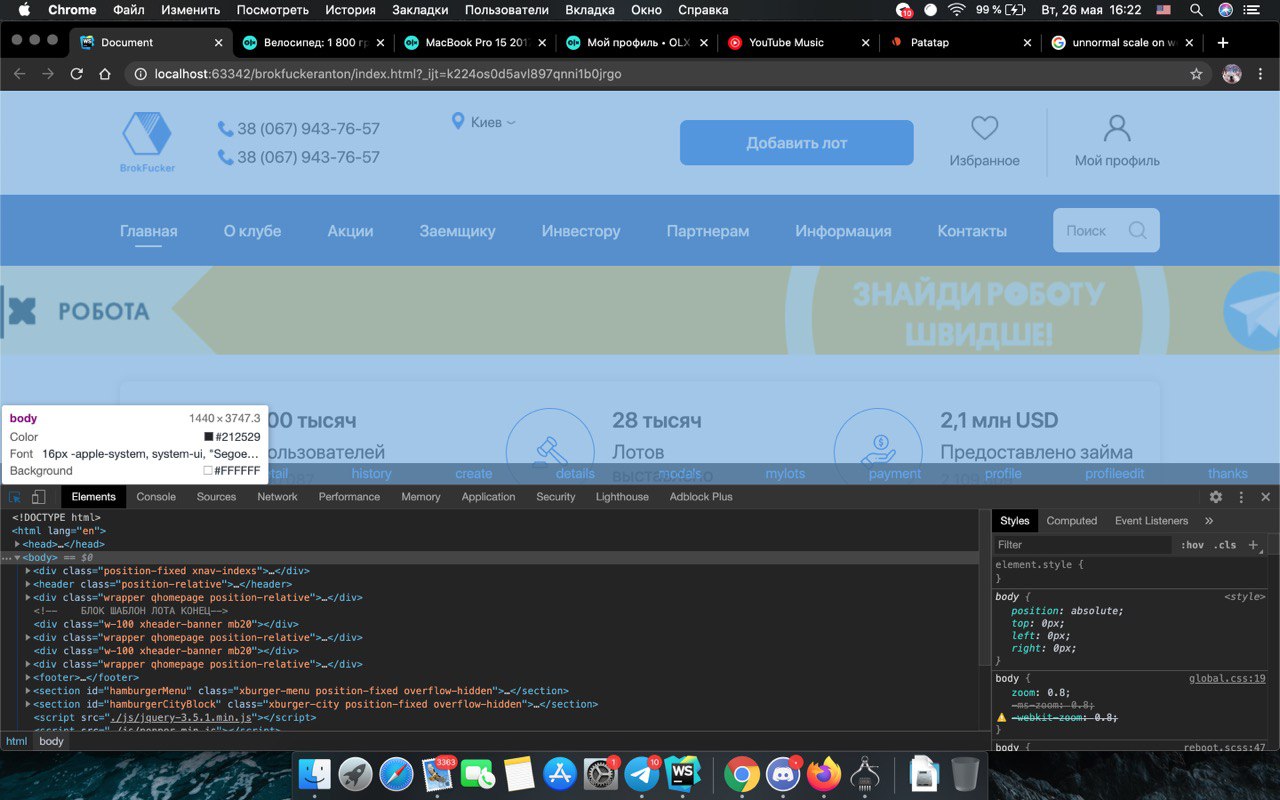Image resolution: width=1280 pixels, height=800 pixels.
Task: Open the Избранное heart icon
Action: (985, 128)
